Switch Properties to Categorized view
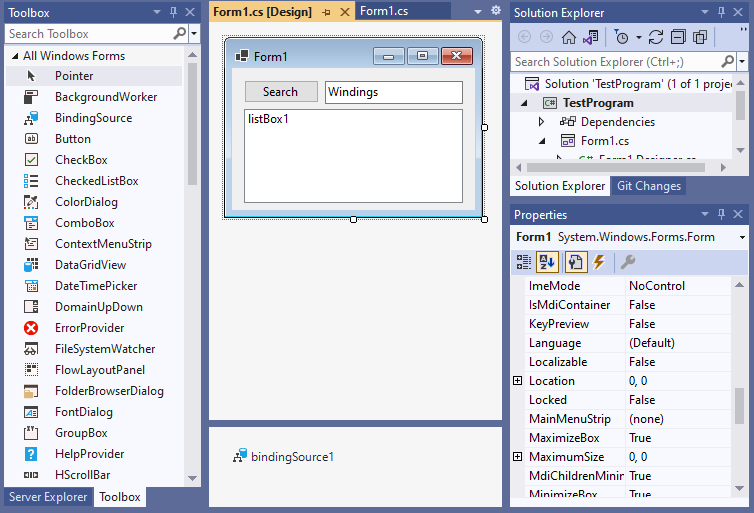The width and height of the screenshot is (754, 513). (x=524, y=262)
